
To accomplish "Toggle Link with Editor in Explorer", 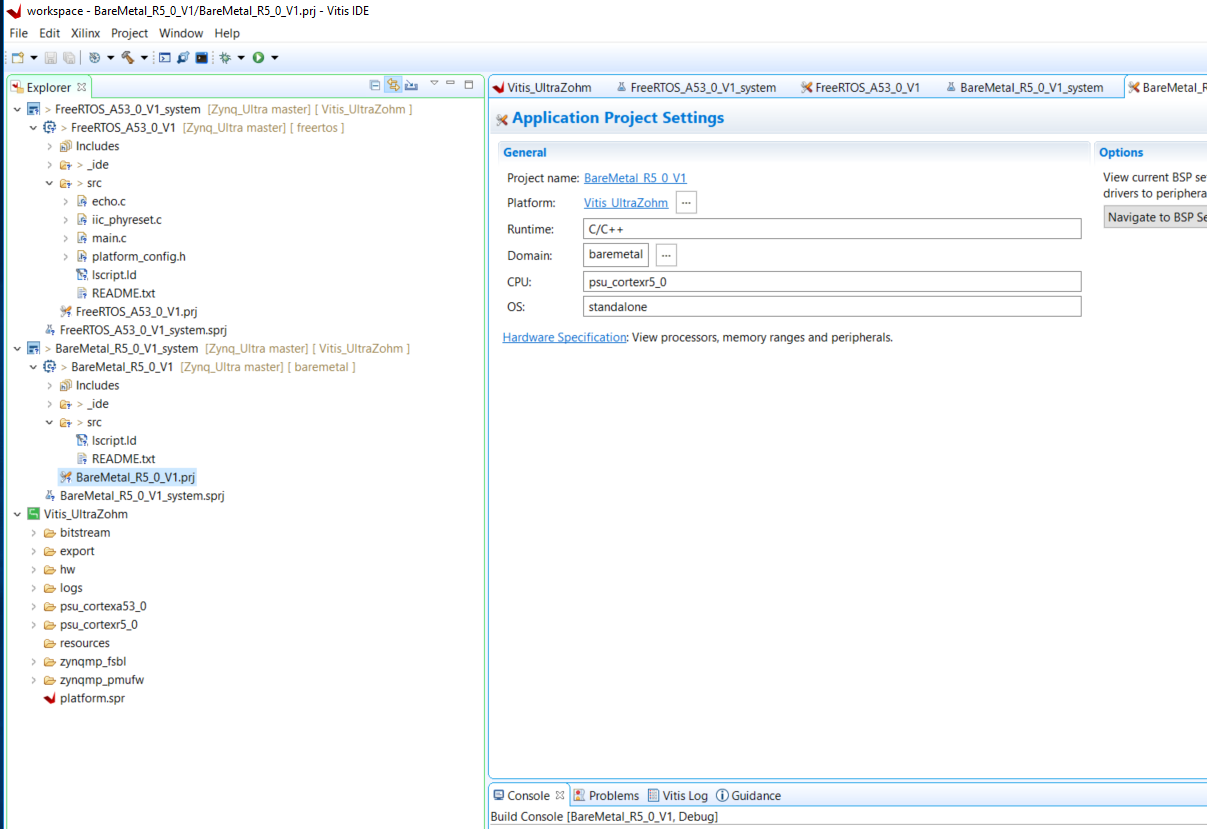I will (x=393, y=86).
